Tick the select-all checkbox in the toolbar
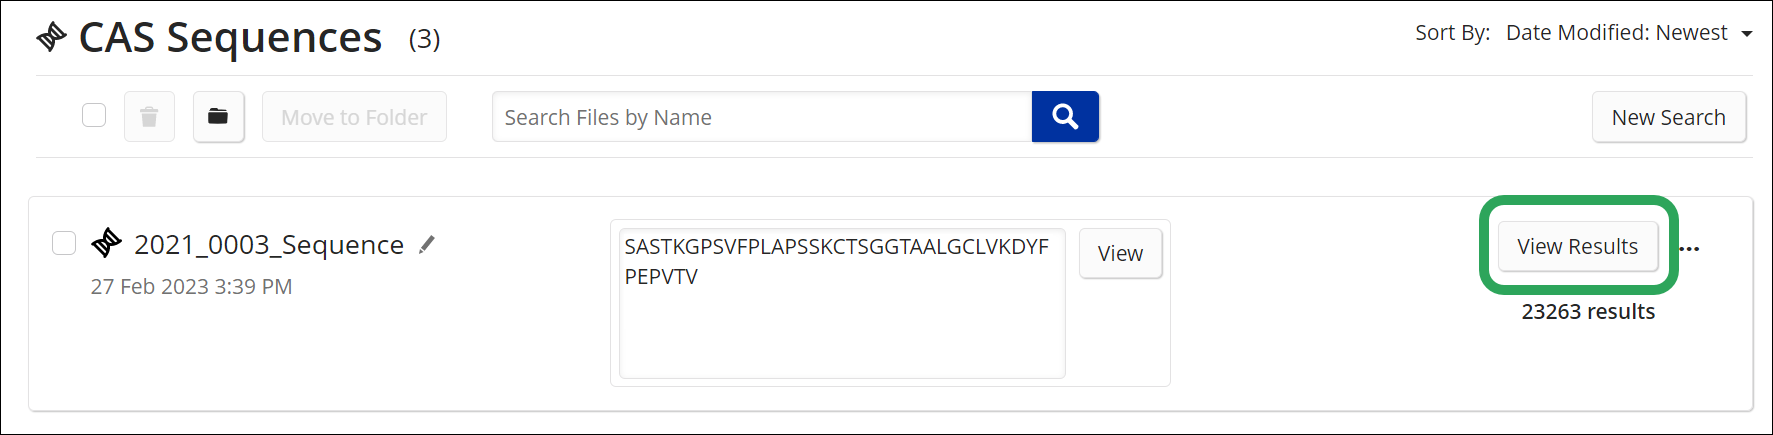 (x=94, y=115)
